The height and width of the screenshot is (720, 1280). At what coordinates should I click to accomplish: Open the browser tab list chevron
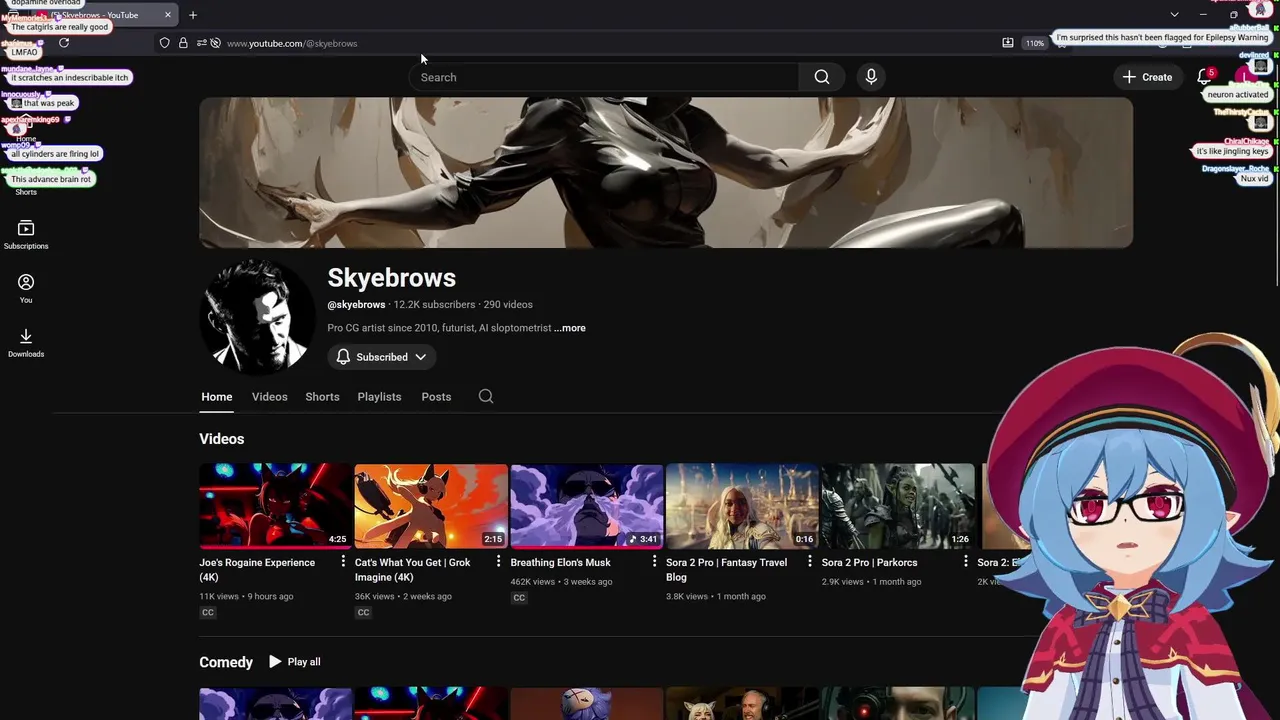click(x=1174, y=15)
